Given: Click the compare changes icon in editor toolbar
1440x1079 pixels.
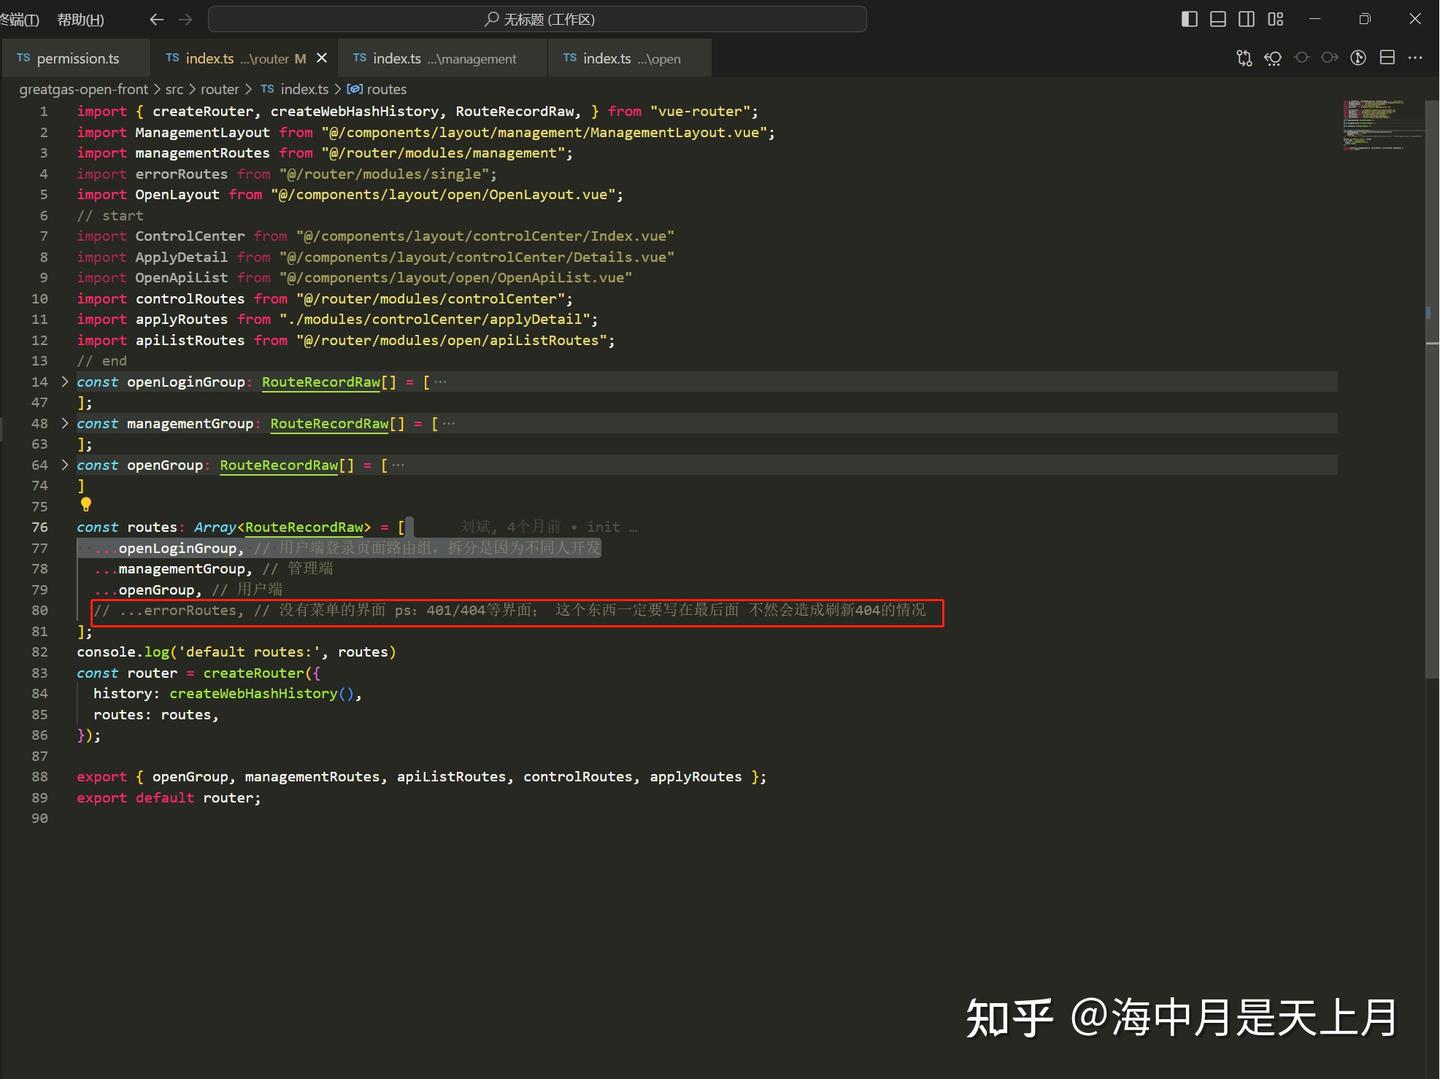Looking at the screenshot, I should point(1244,58).
